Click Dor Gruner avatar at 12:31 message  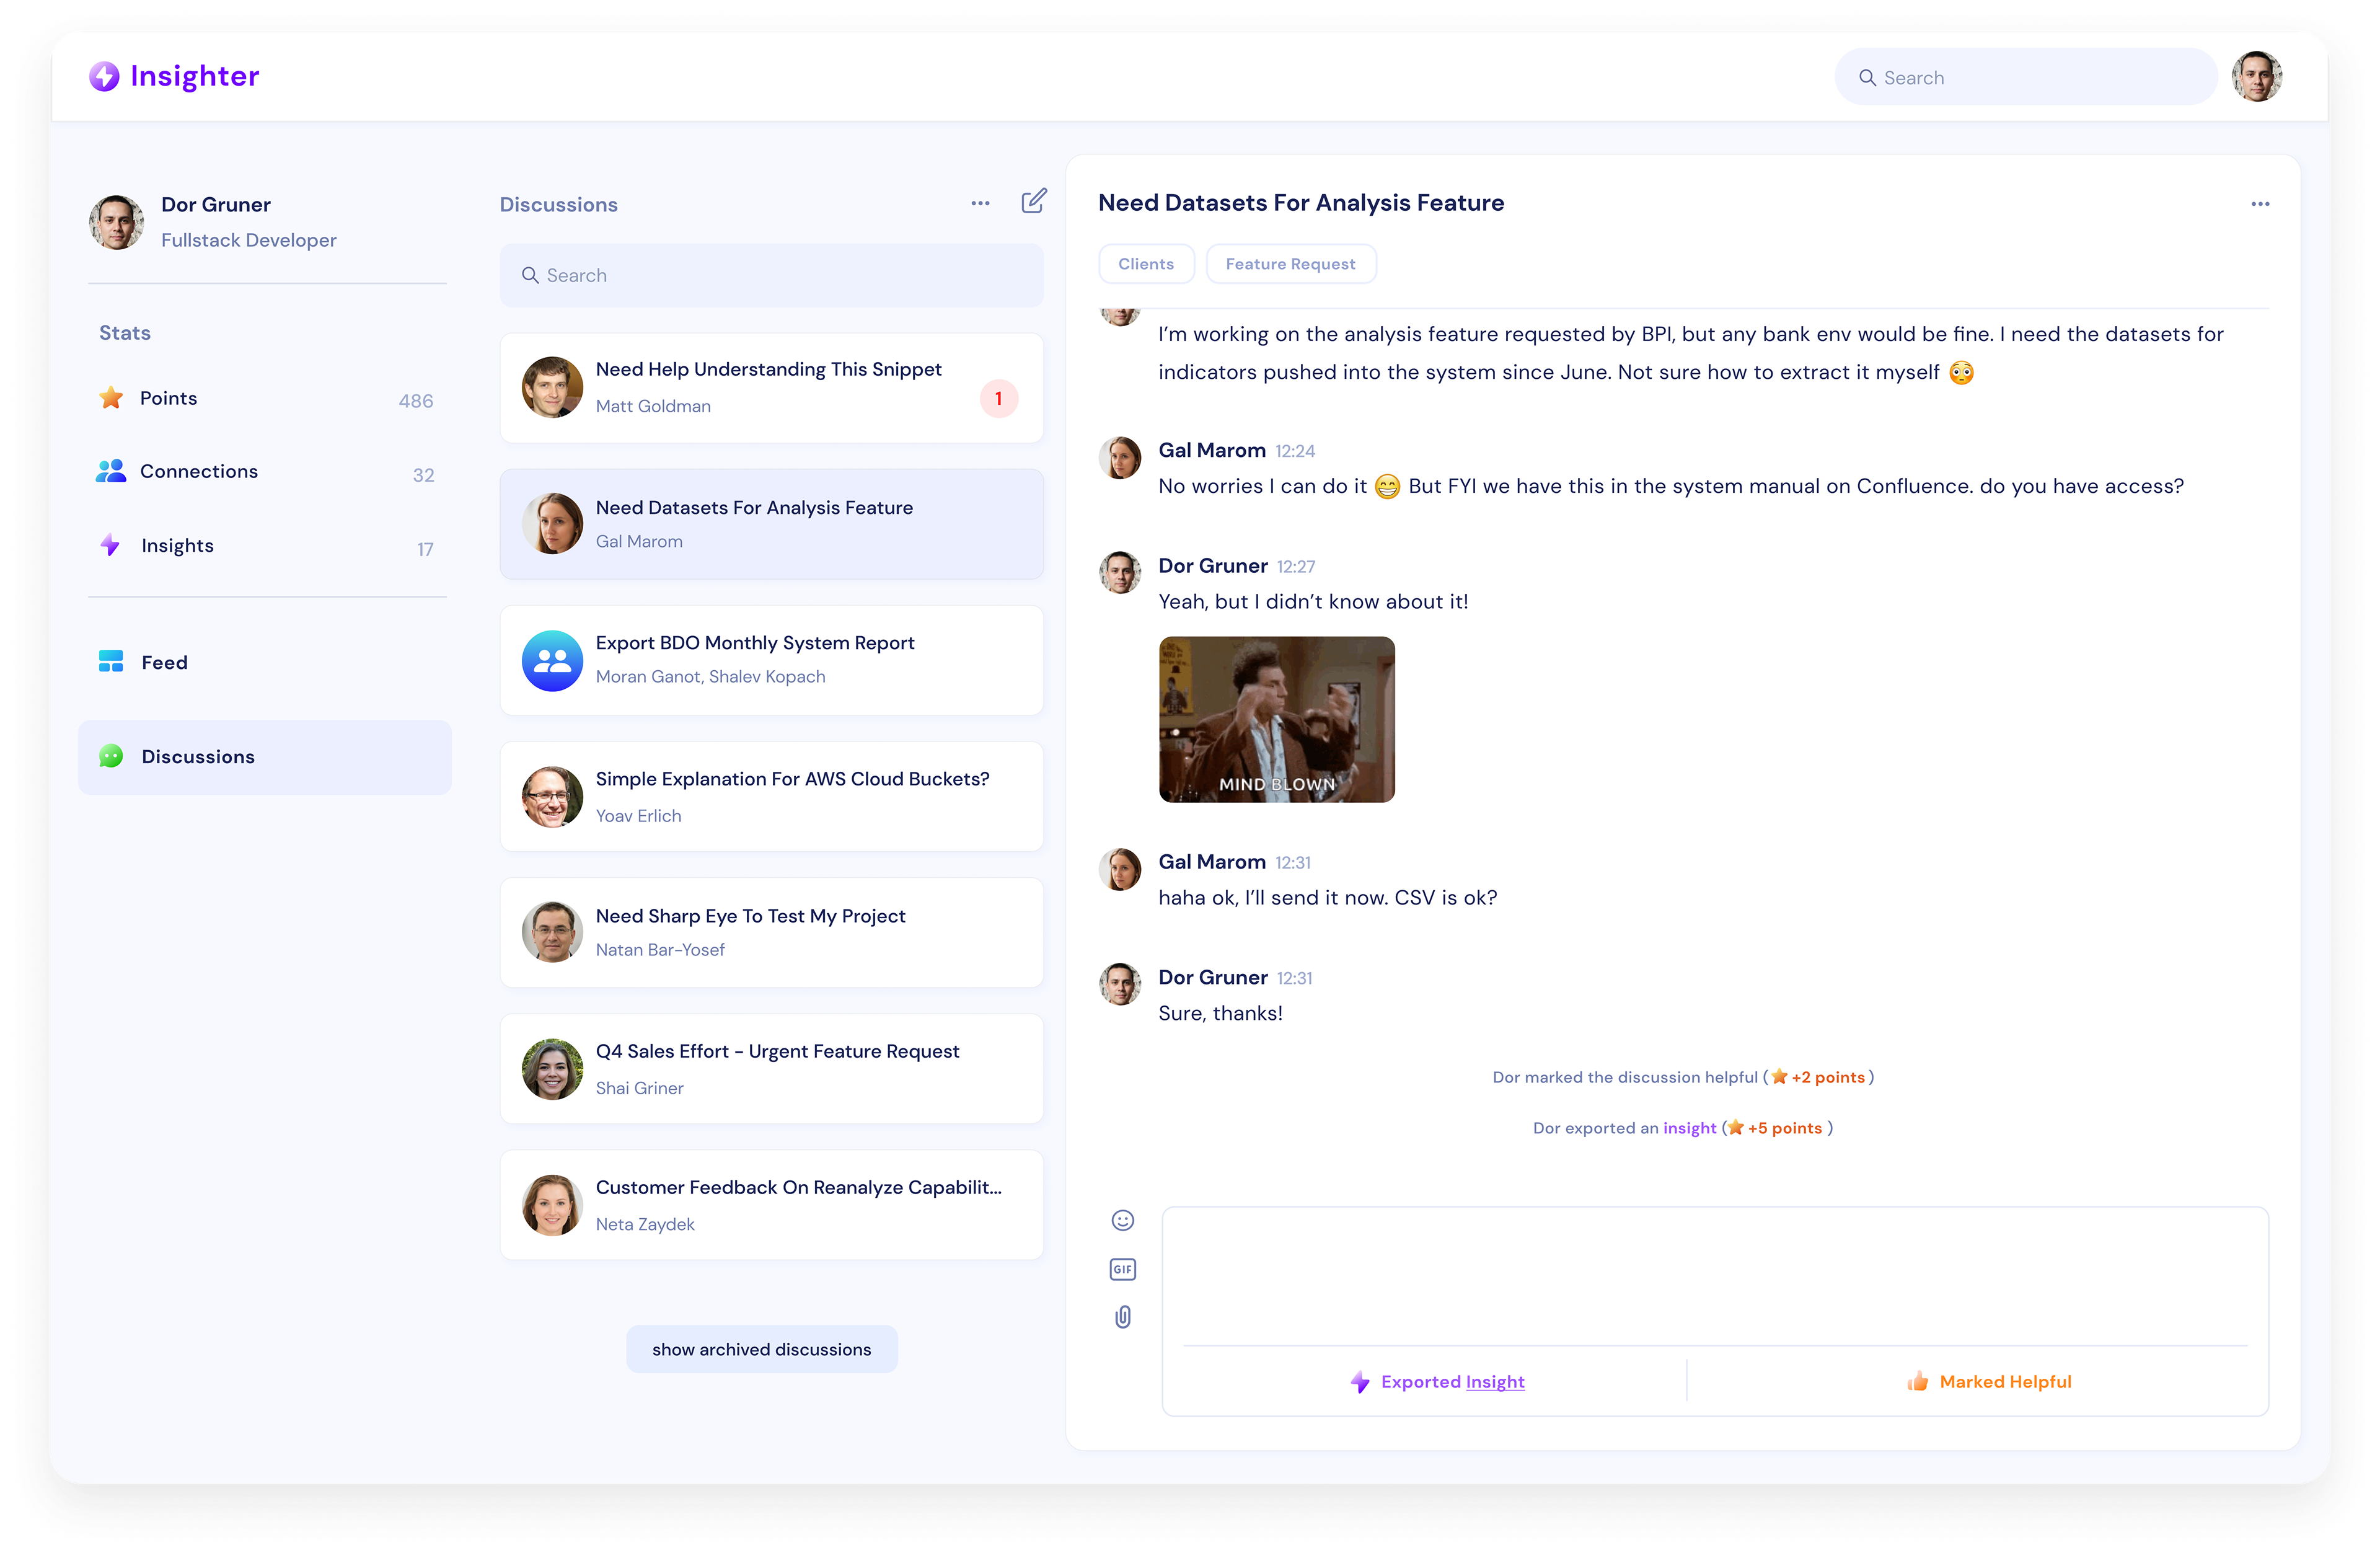click(x=1120, y=984)
